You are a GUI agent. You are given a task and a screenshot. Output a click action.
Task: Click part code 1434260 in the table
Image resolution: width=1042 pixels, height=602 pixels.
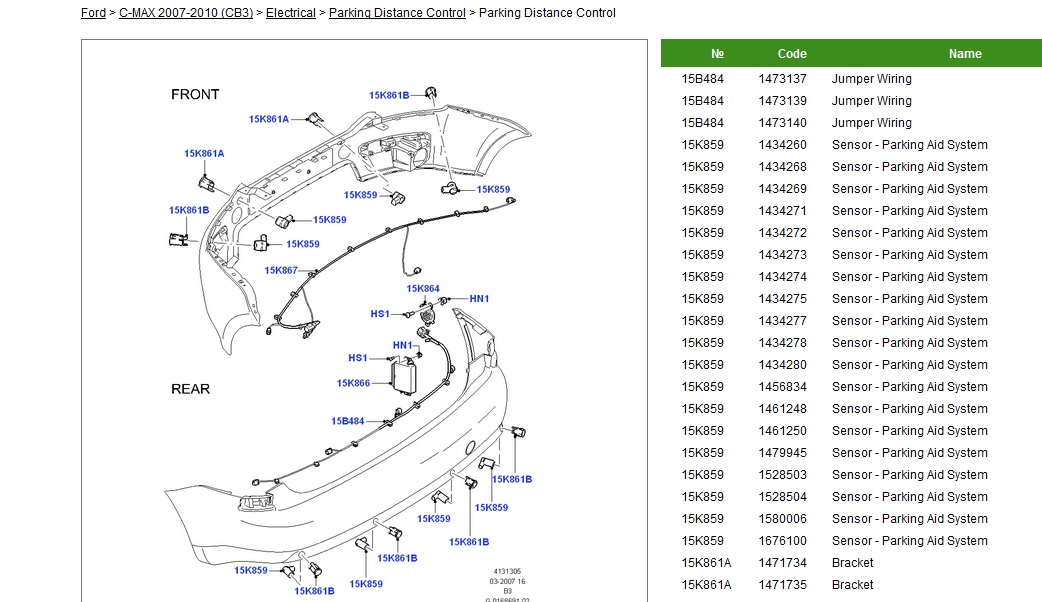tap(782, 145)
